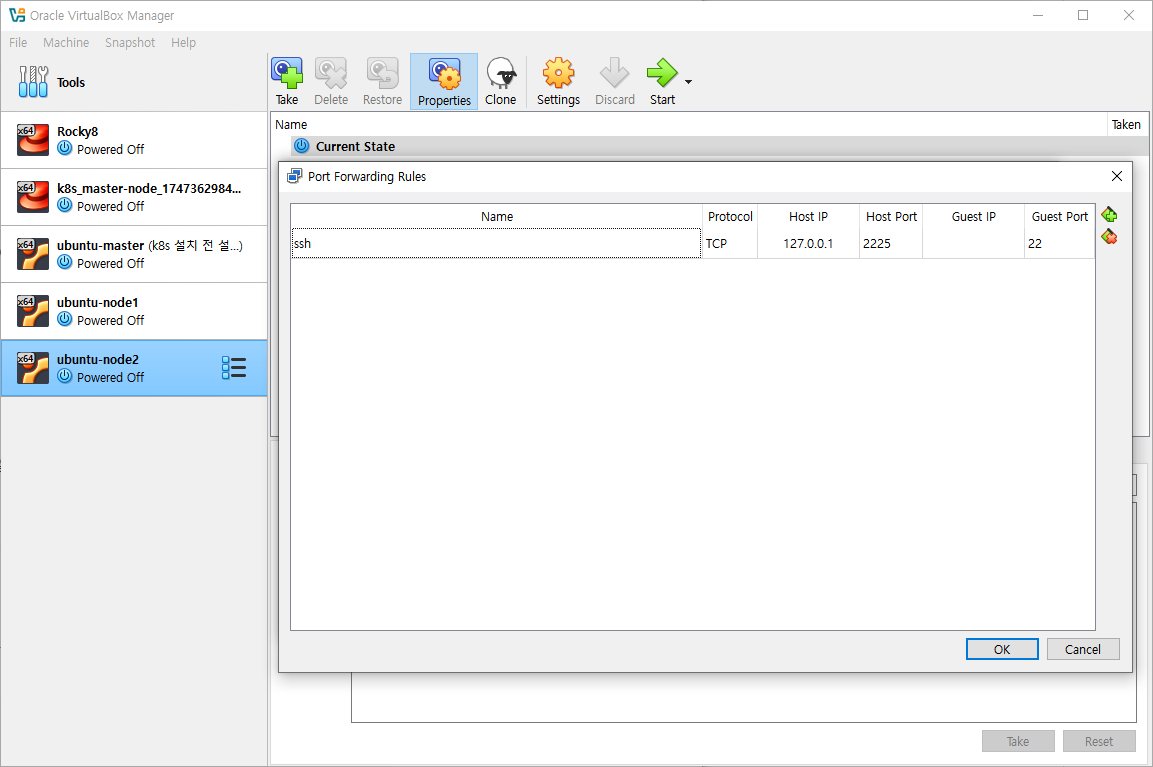This screenshot has height=767, width=1153.
Task: Add a new port forwarding rule
Action: 1109,215
